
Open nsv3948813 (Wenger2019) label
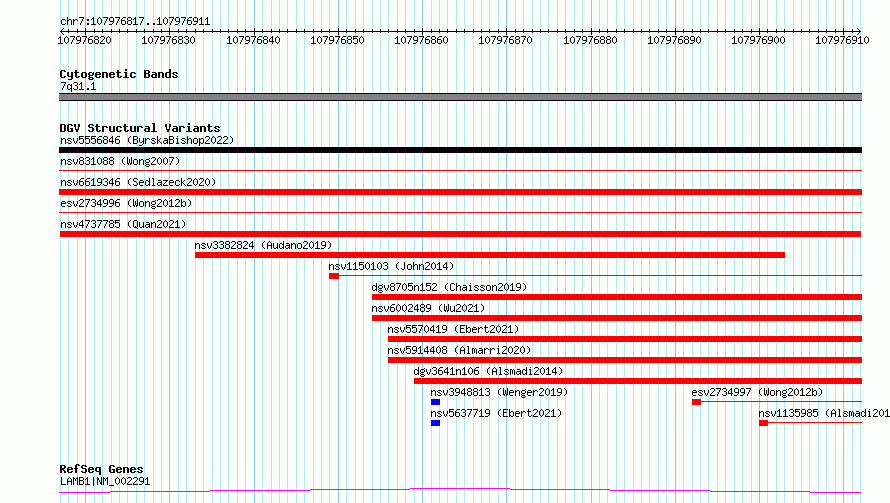(x=499, y=392)
